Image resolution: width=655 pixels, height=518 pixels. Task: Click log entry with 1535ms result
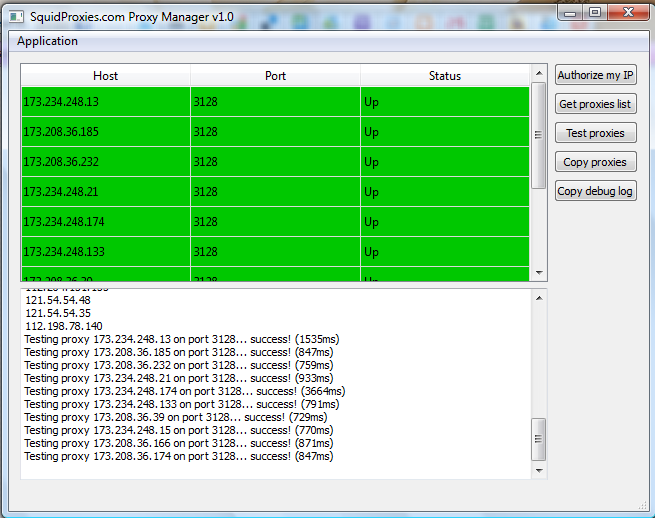[182, 339]
